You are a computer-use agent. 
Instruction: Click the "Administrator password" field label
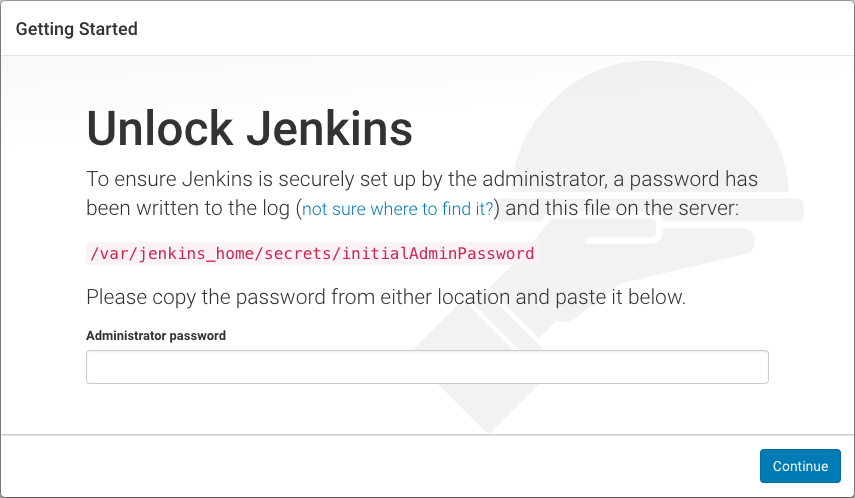click(156, 336)
